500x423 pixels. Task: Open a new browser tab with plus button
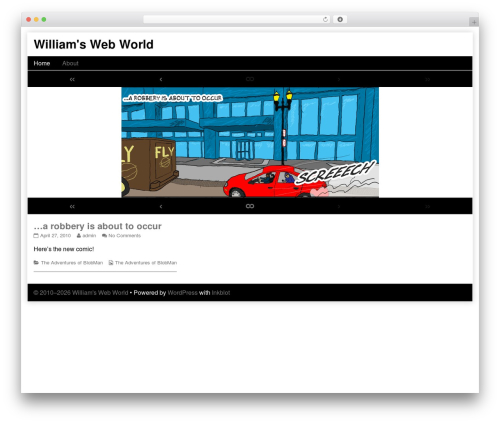[474, 22]
